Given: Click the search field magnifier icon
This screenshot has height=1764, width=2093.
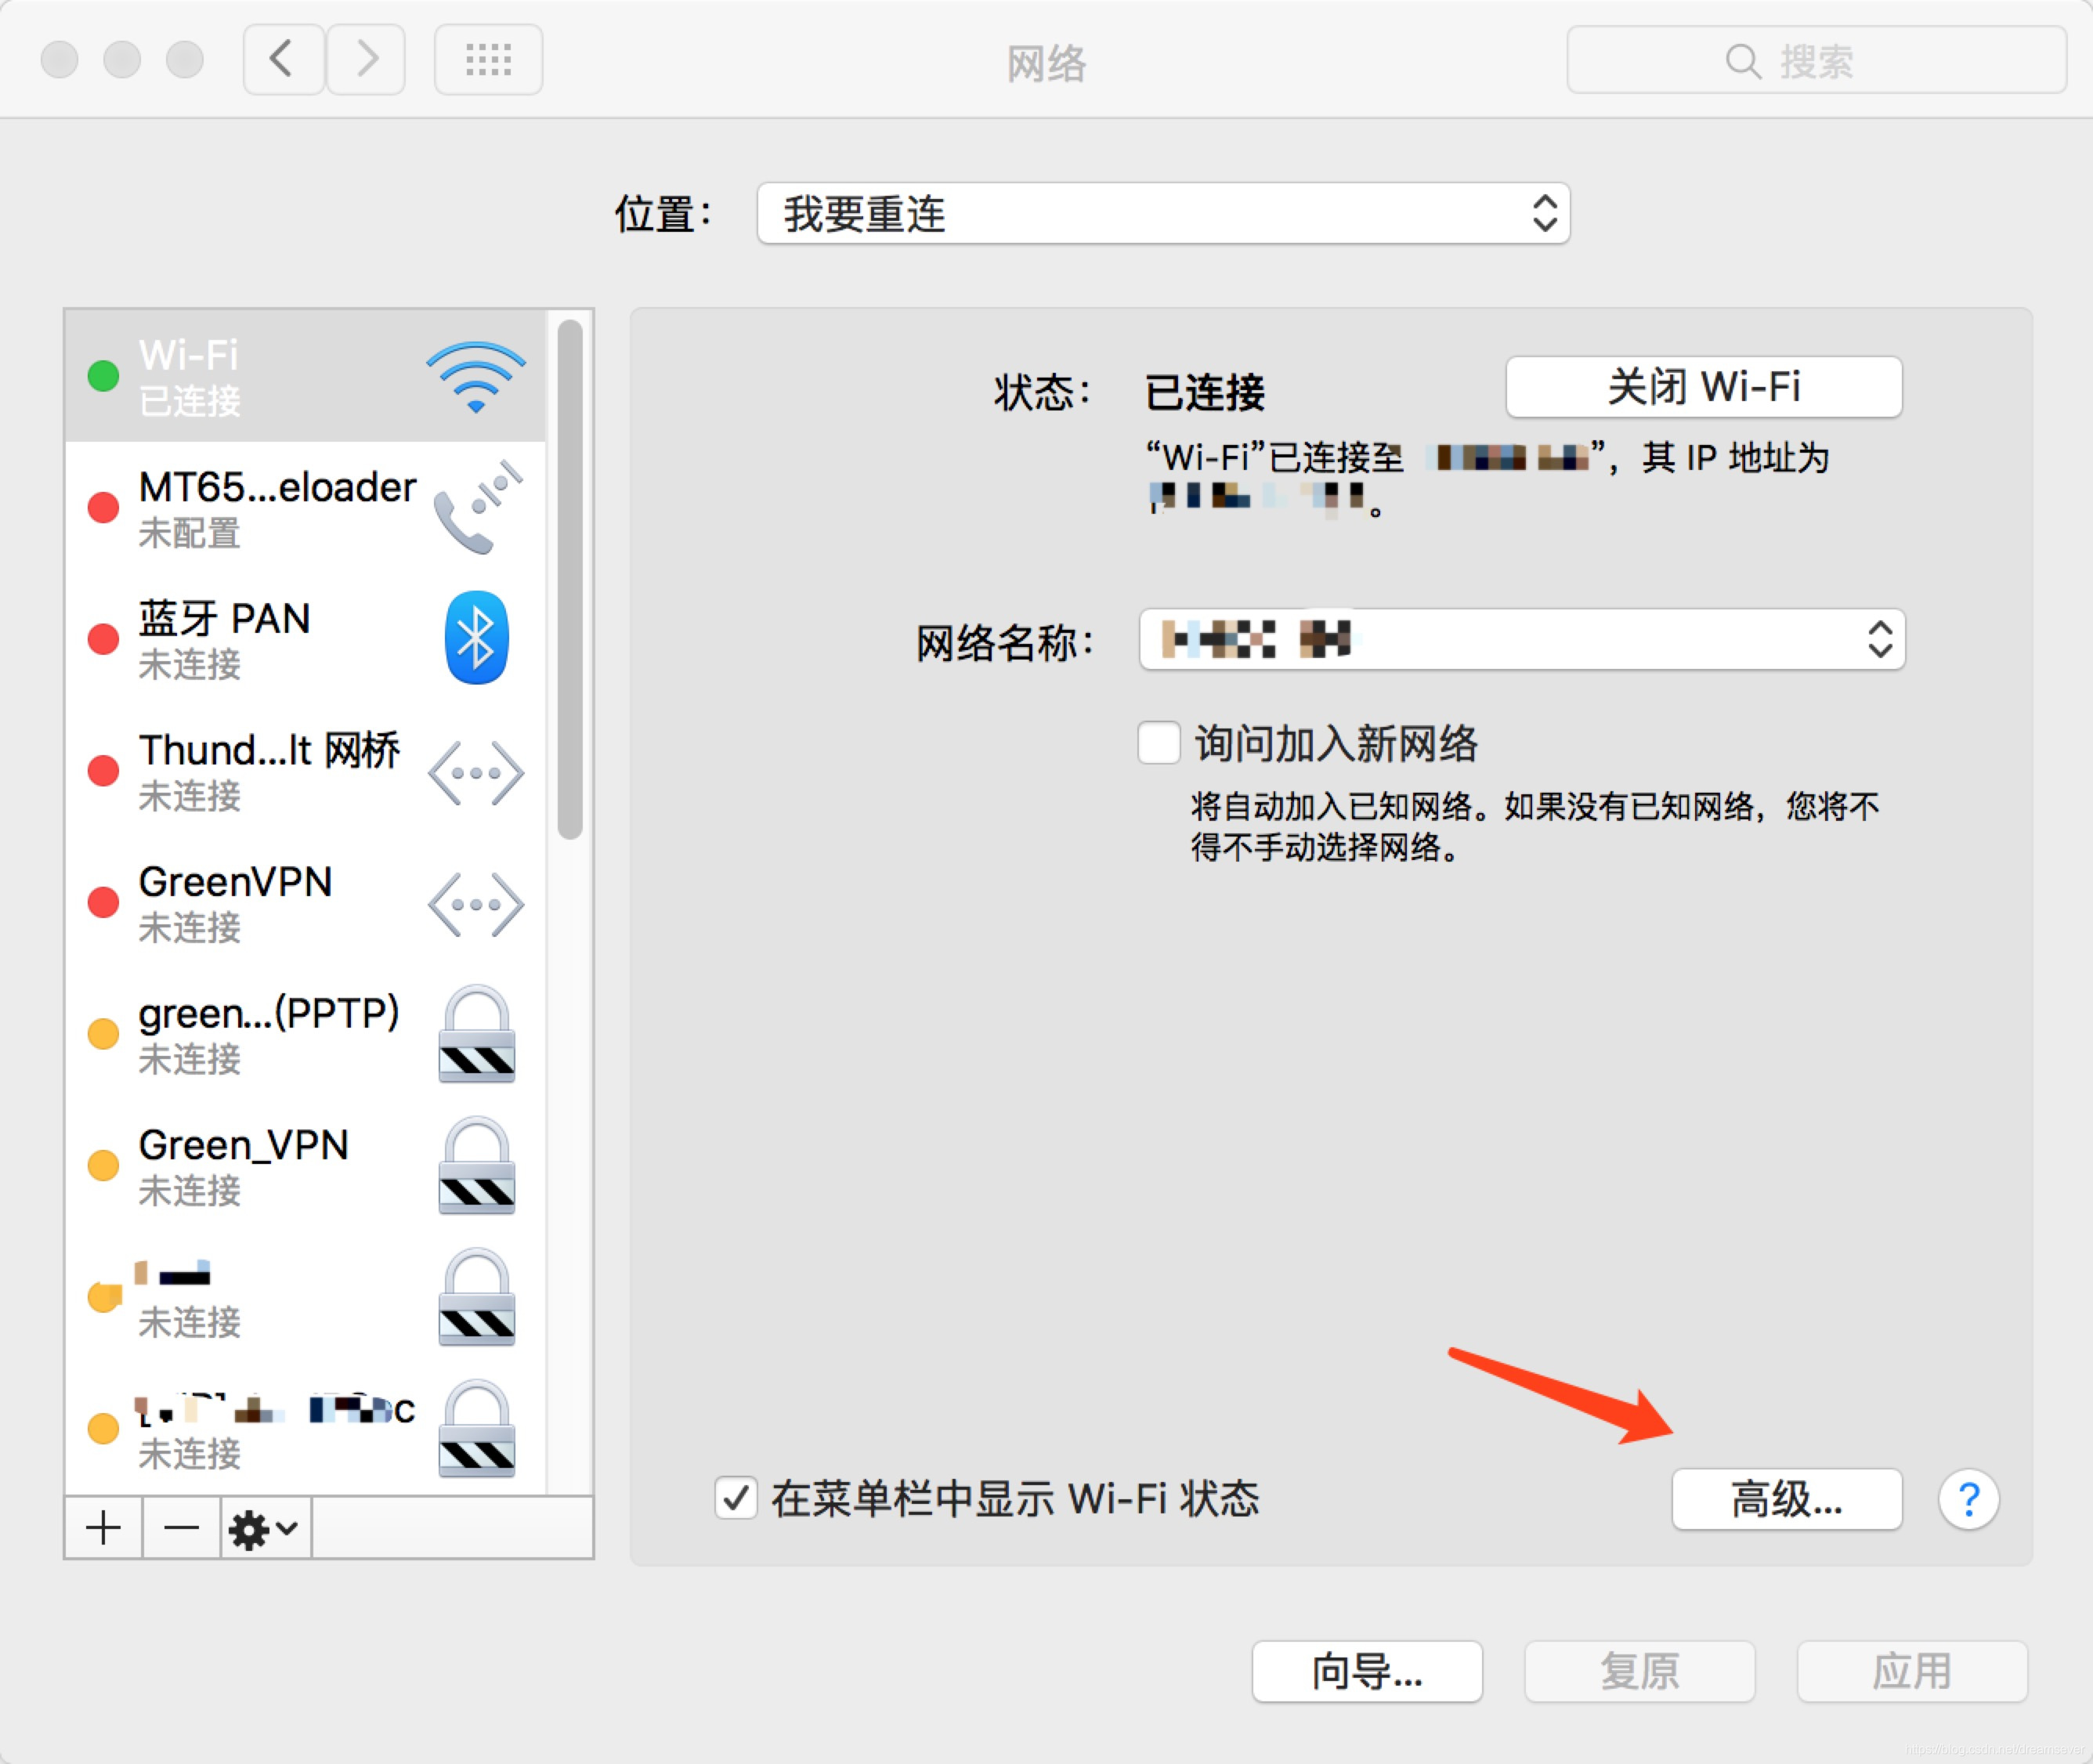Looking at the screenshot, I should [x=1742, y=61].
